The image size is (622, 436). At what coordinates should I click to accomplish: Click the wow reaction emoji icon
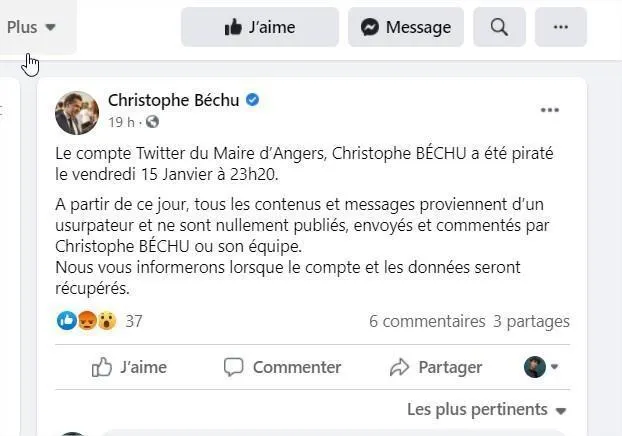(106, 321)
